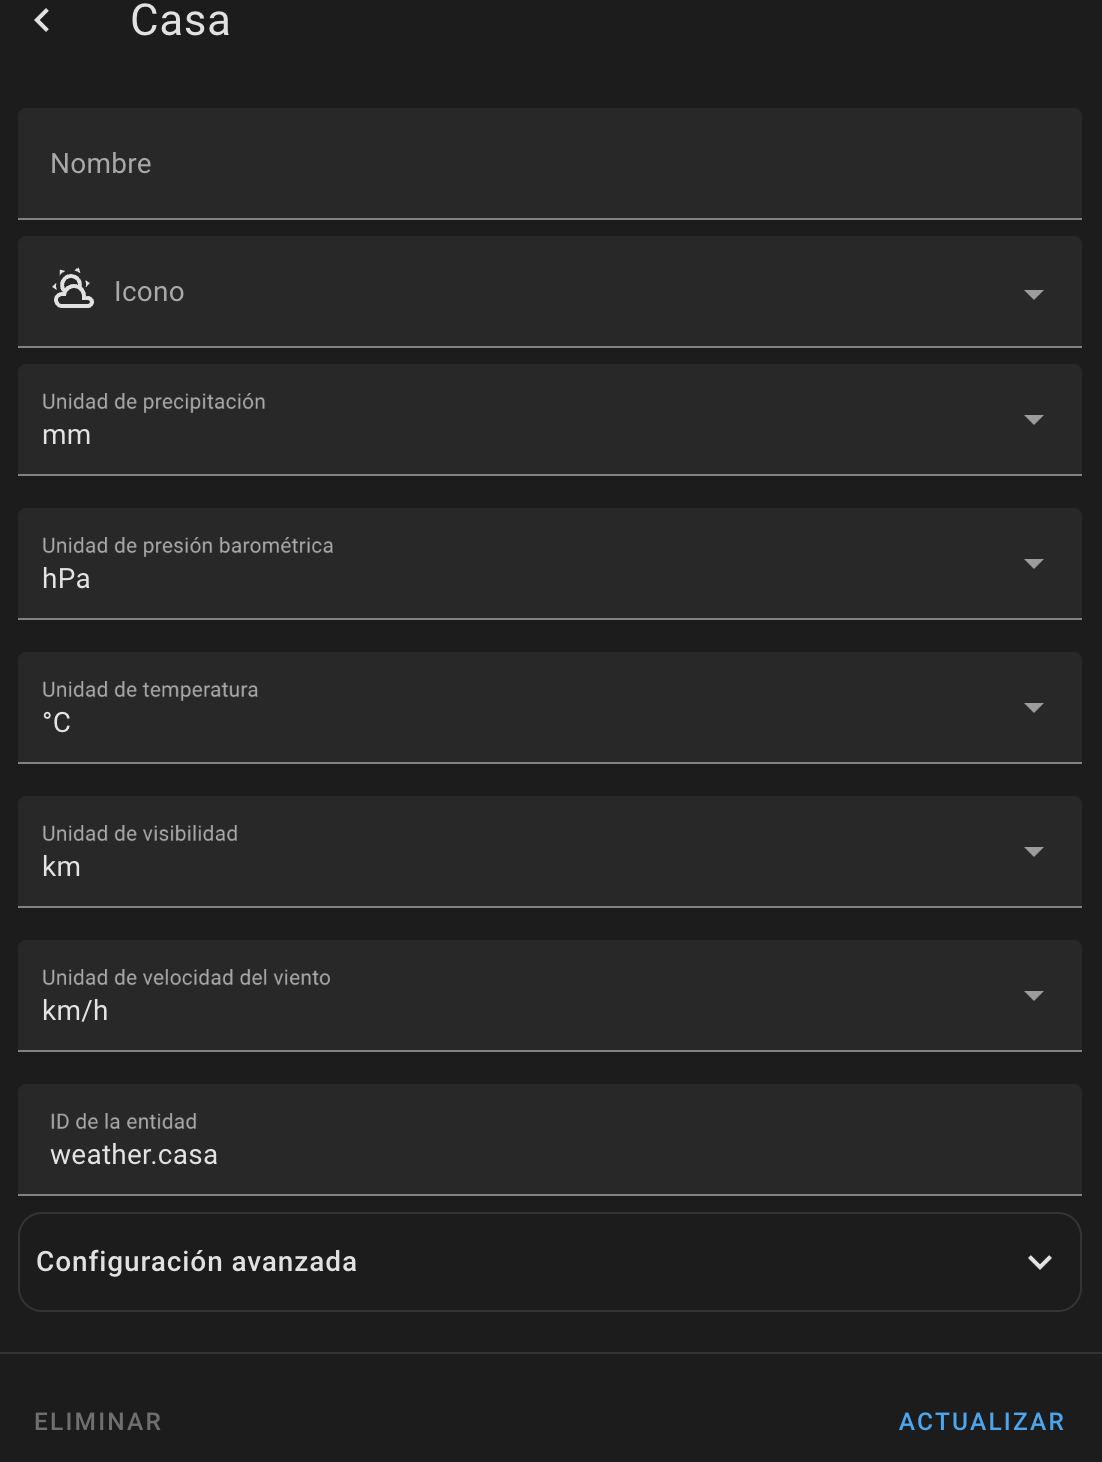This screenshot has height=1462, width=1102.
Task: Click the °C temperature value
Action: (x=55, y=722)
